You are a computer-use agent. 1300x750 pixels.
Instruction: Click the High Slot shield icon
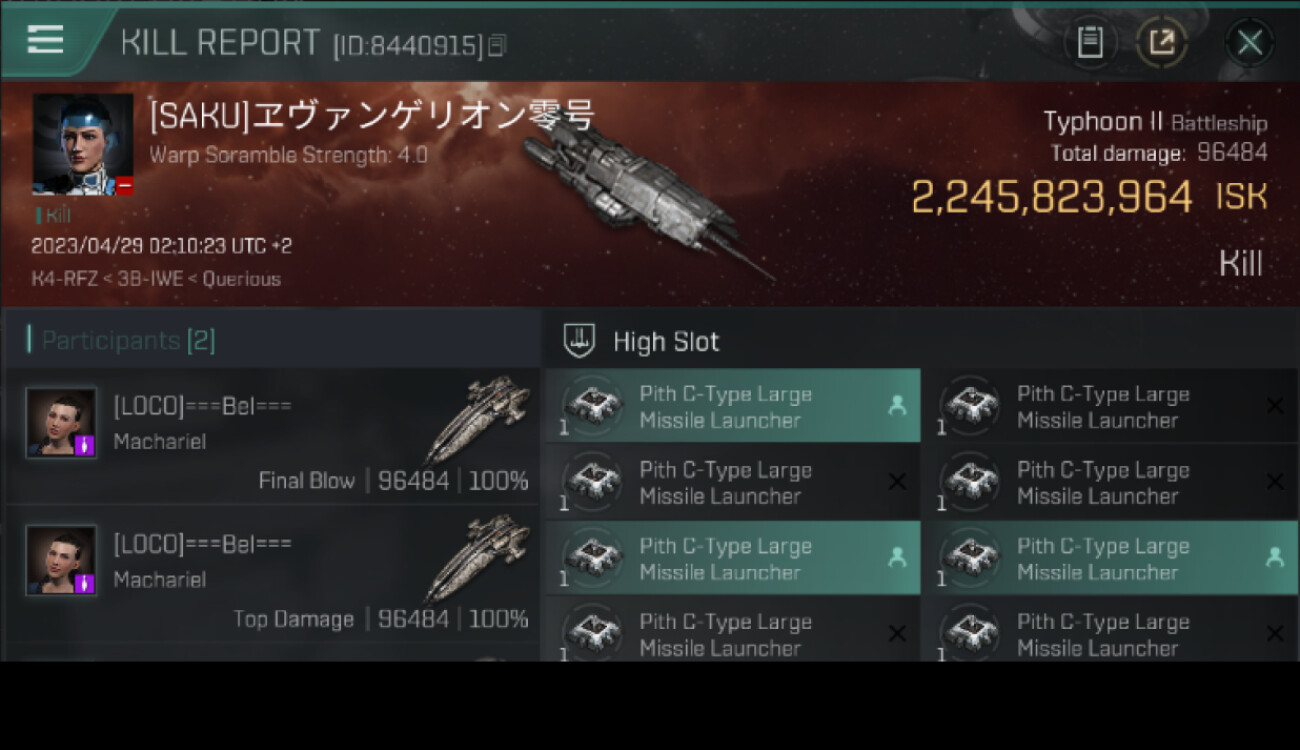coord(579,341)
